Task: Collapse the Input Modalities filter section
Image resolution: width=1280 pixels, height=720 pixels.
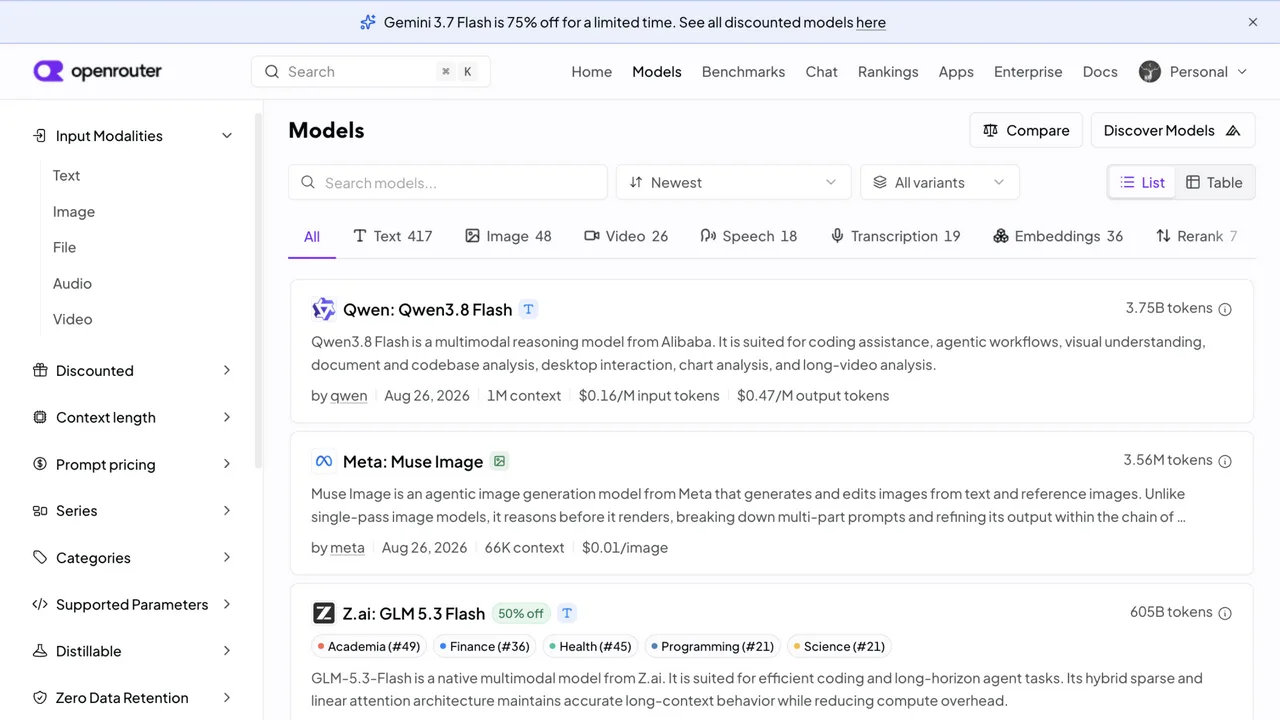Action: click(132, 136)
